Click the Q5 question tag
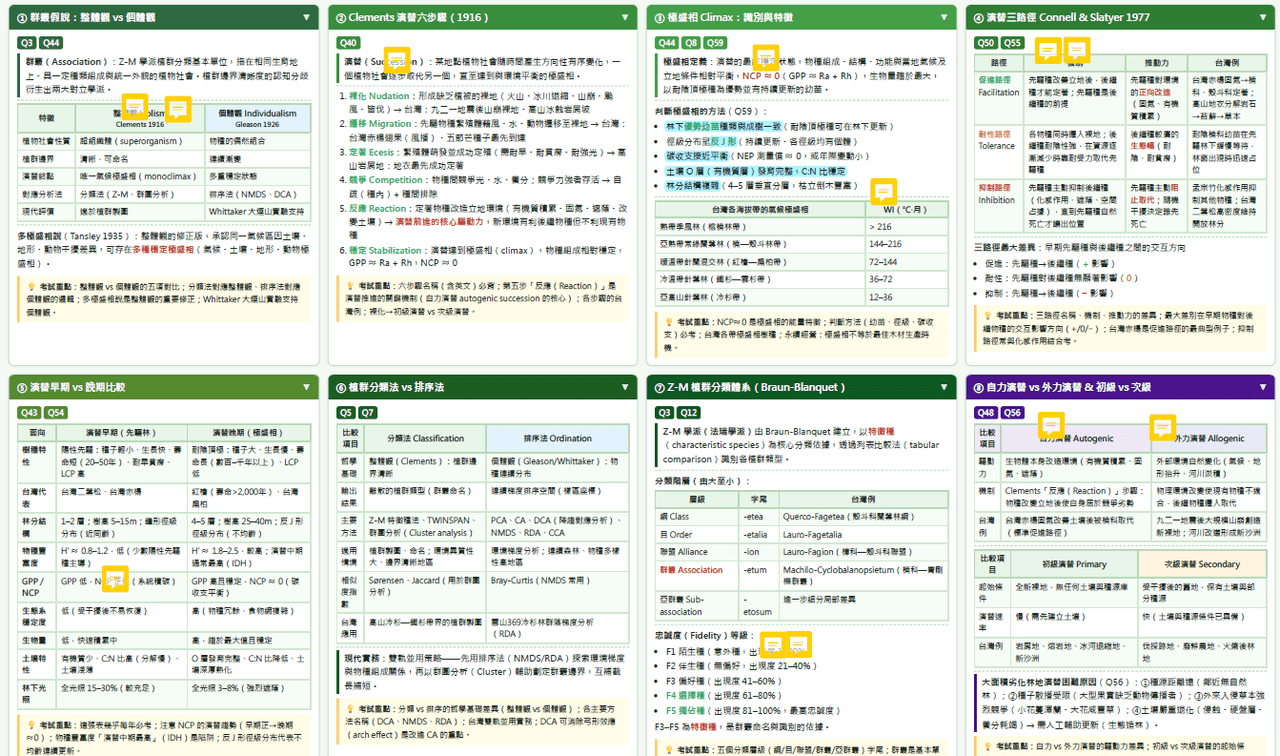Screen dimensions: 1280x756 coord(346,412)
